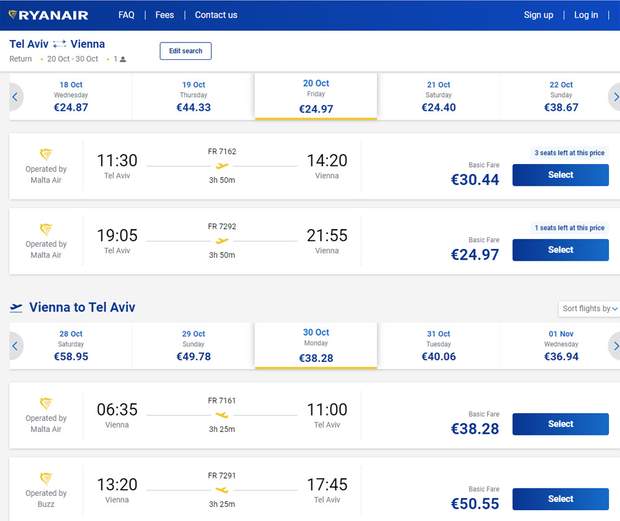Select the 18 Oct Wednesday €24.87 date tab
Image resolution: width=620 pixels, height=521 pixels.
[x=71, y=97]
